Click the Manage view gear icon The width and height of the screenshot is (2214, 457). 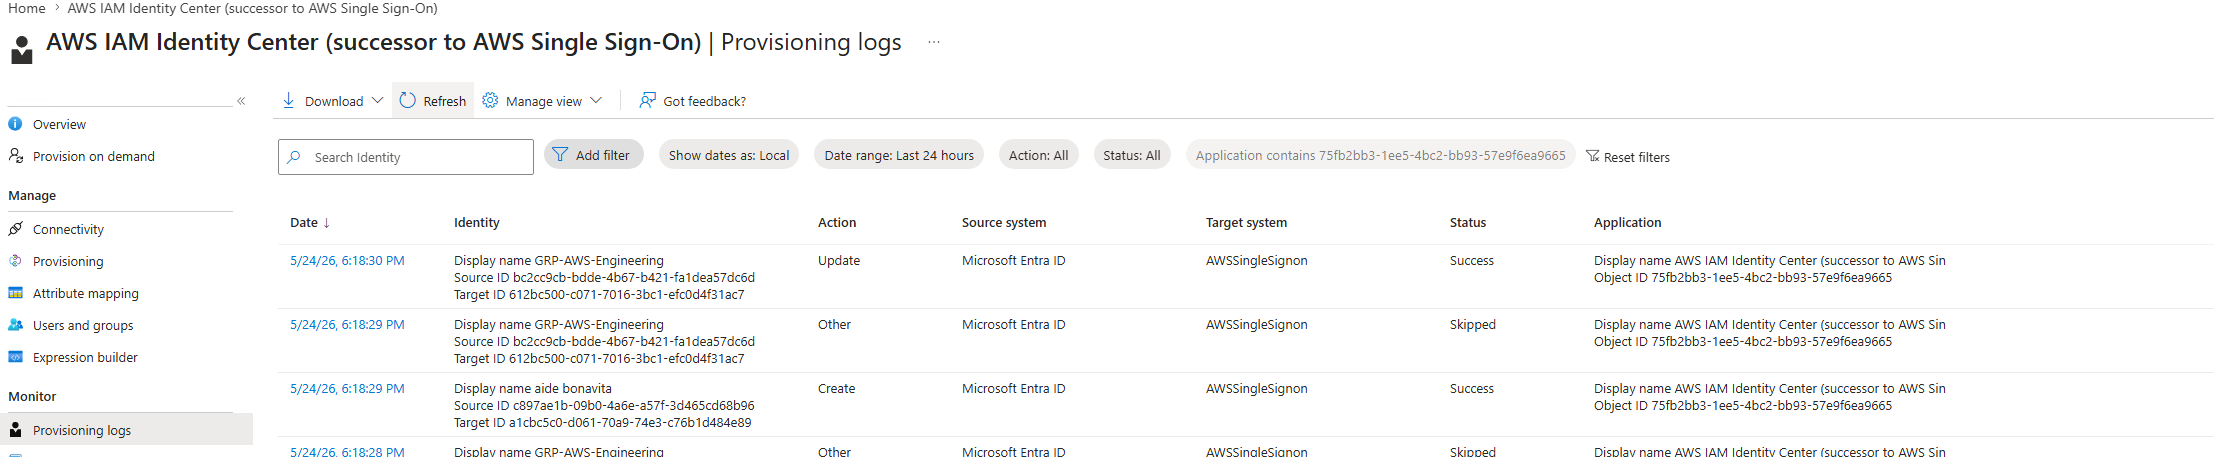490,100
